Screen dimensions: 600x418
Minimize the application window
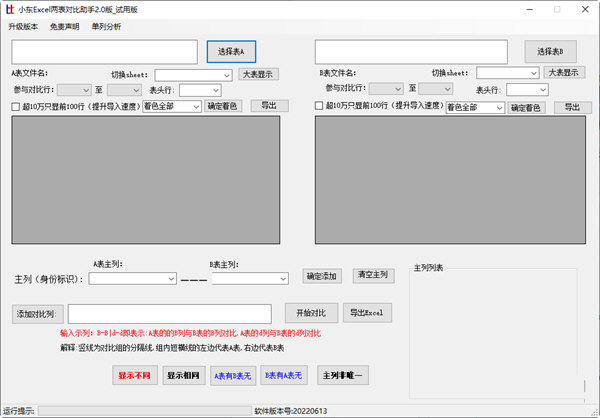click(x=530, y=10)
